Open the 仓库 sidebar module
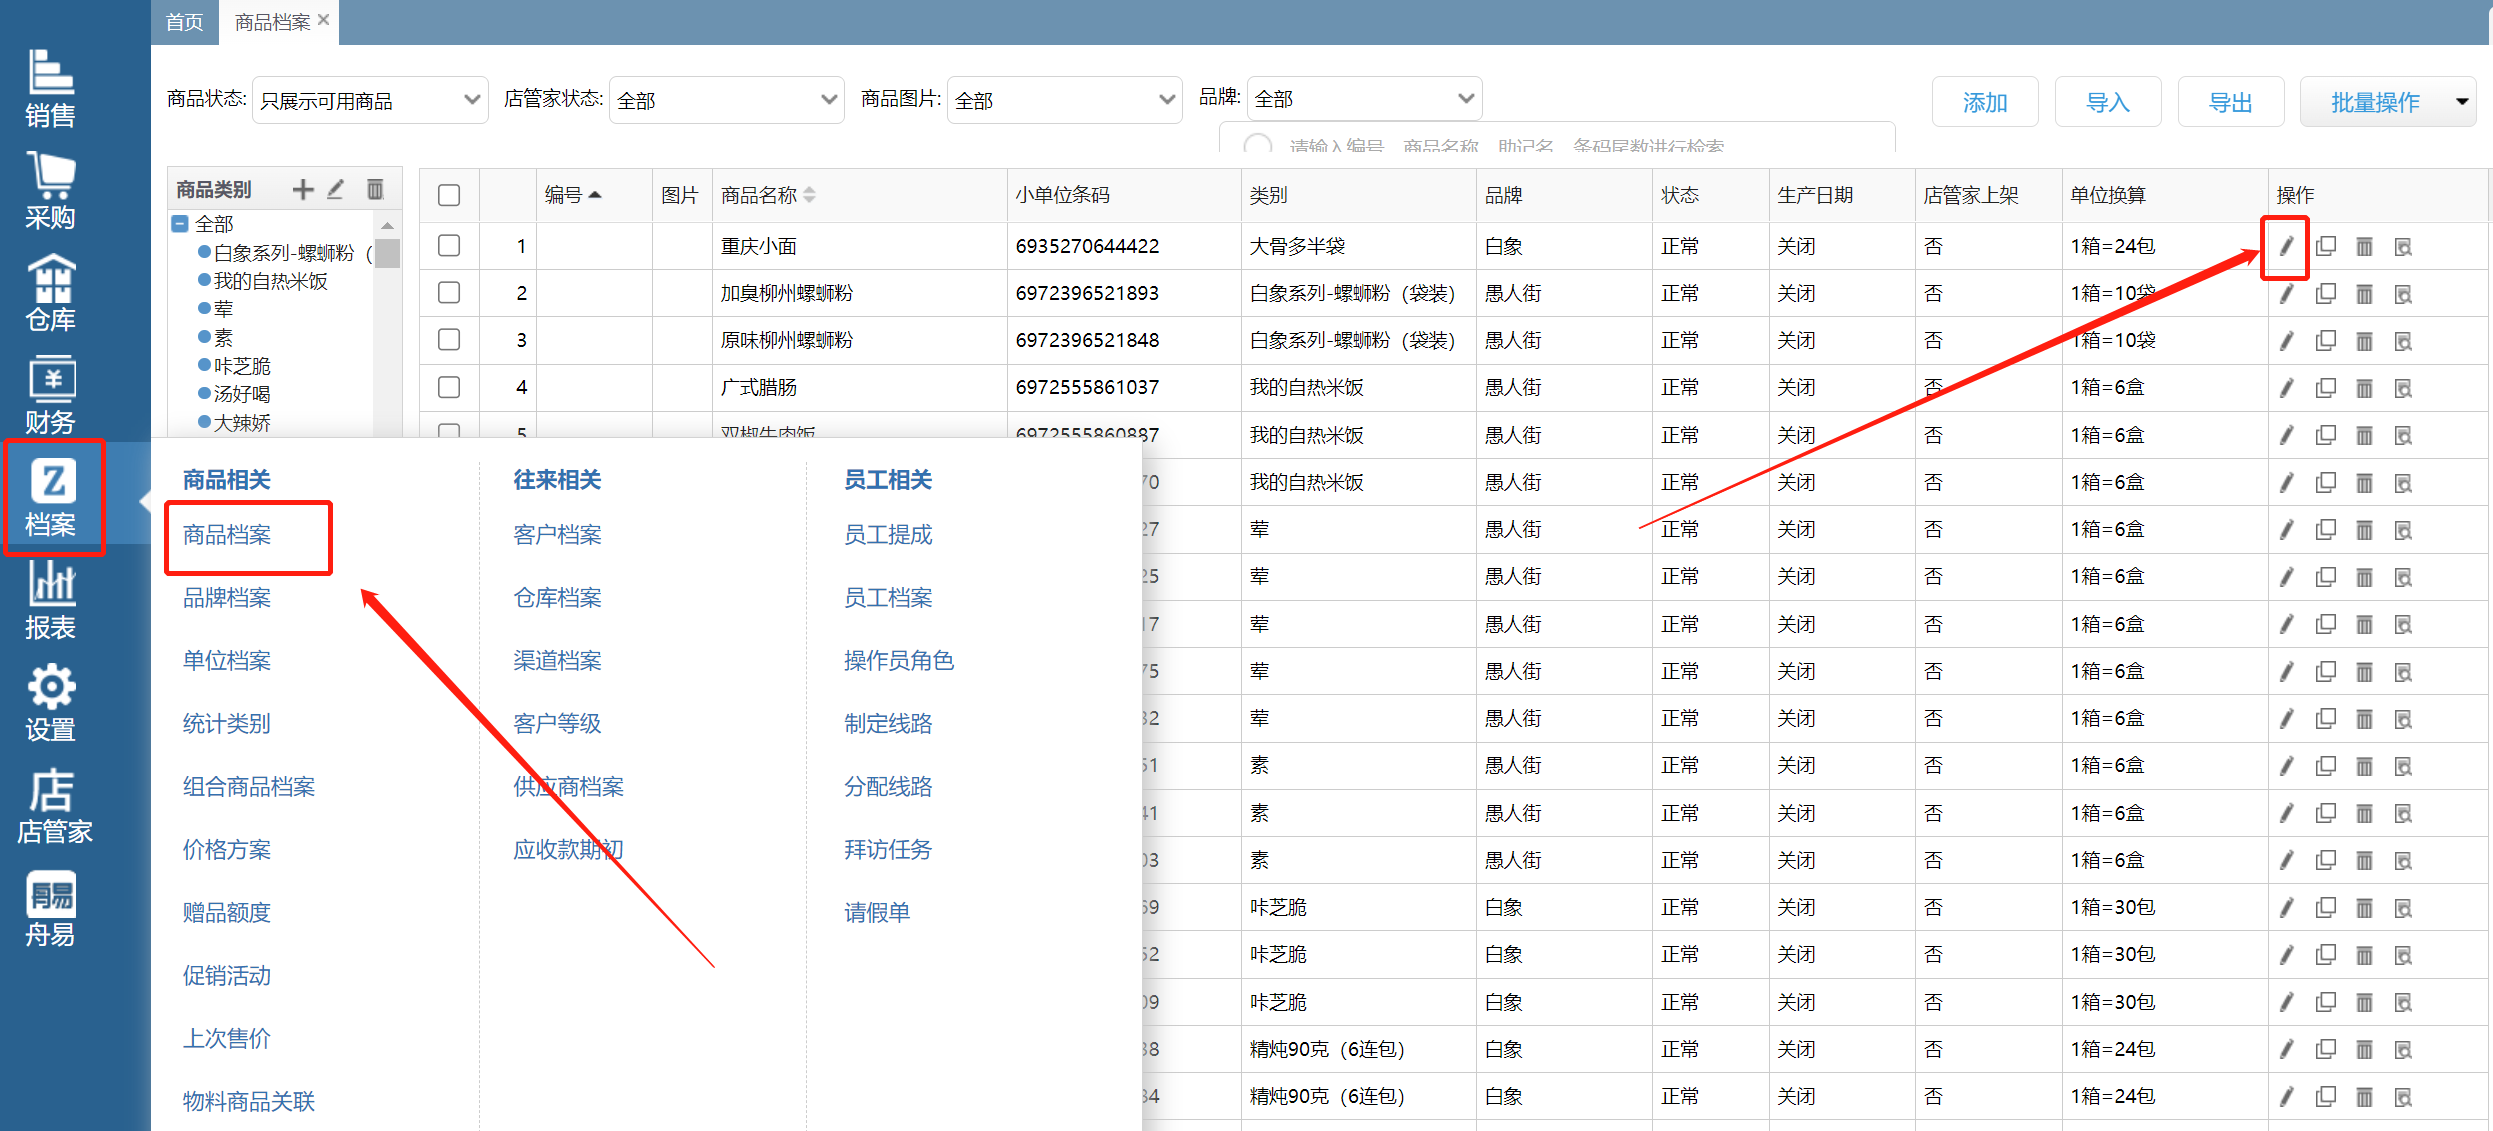This screenshot has height=1131, width=2493. tap(50, 294)
